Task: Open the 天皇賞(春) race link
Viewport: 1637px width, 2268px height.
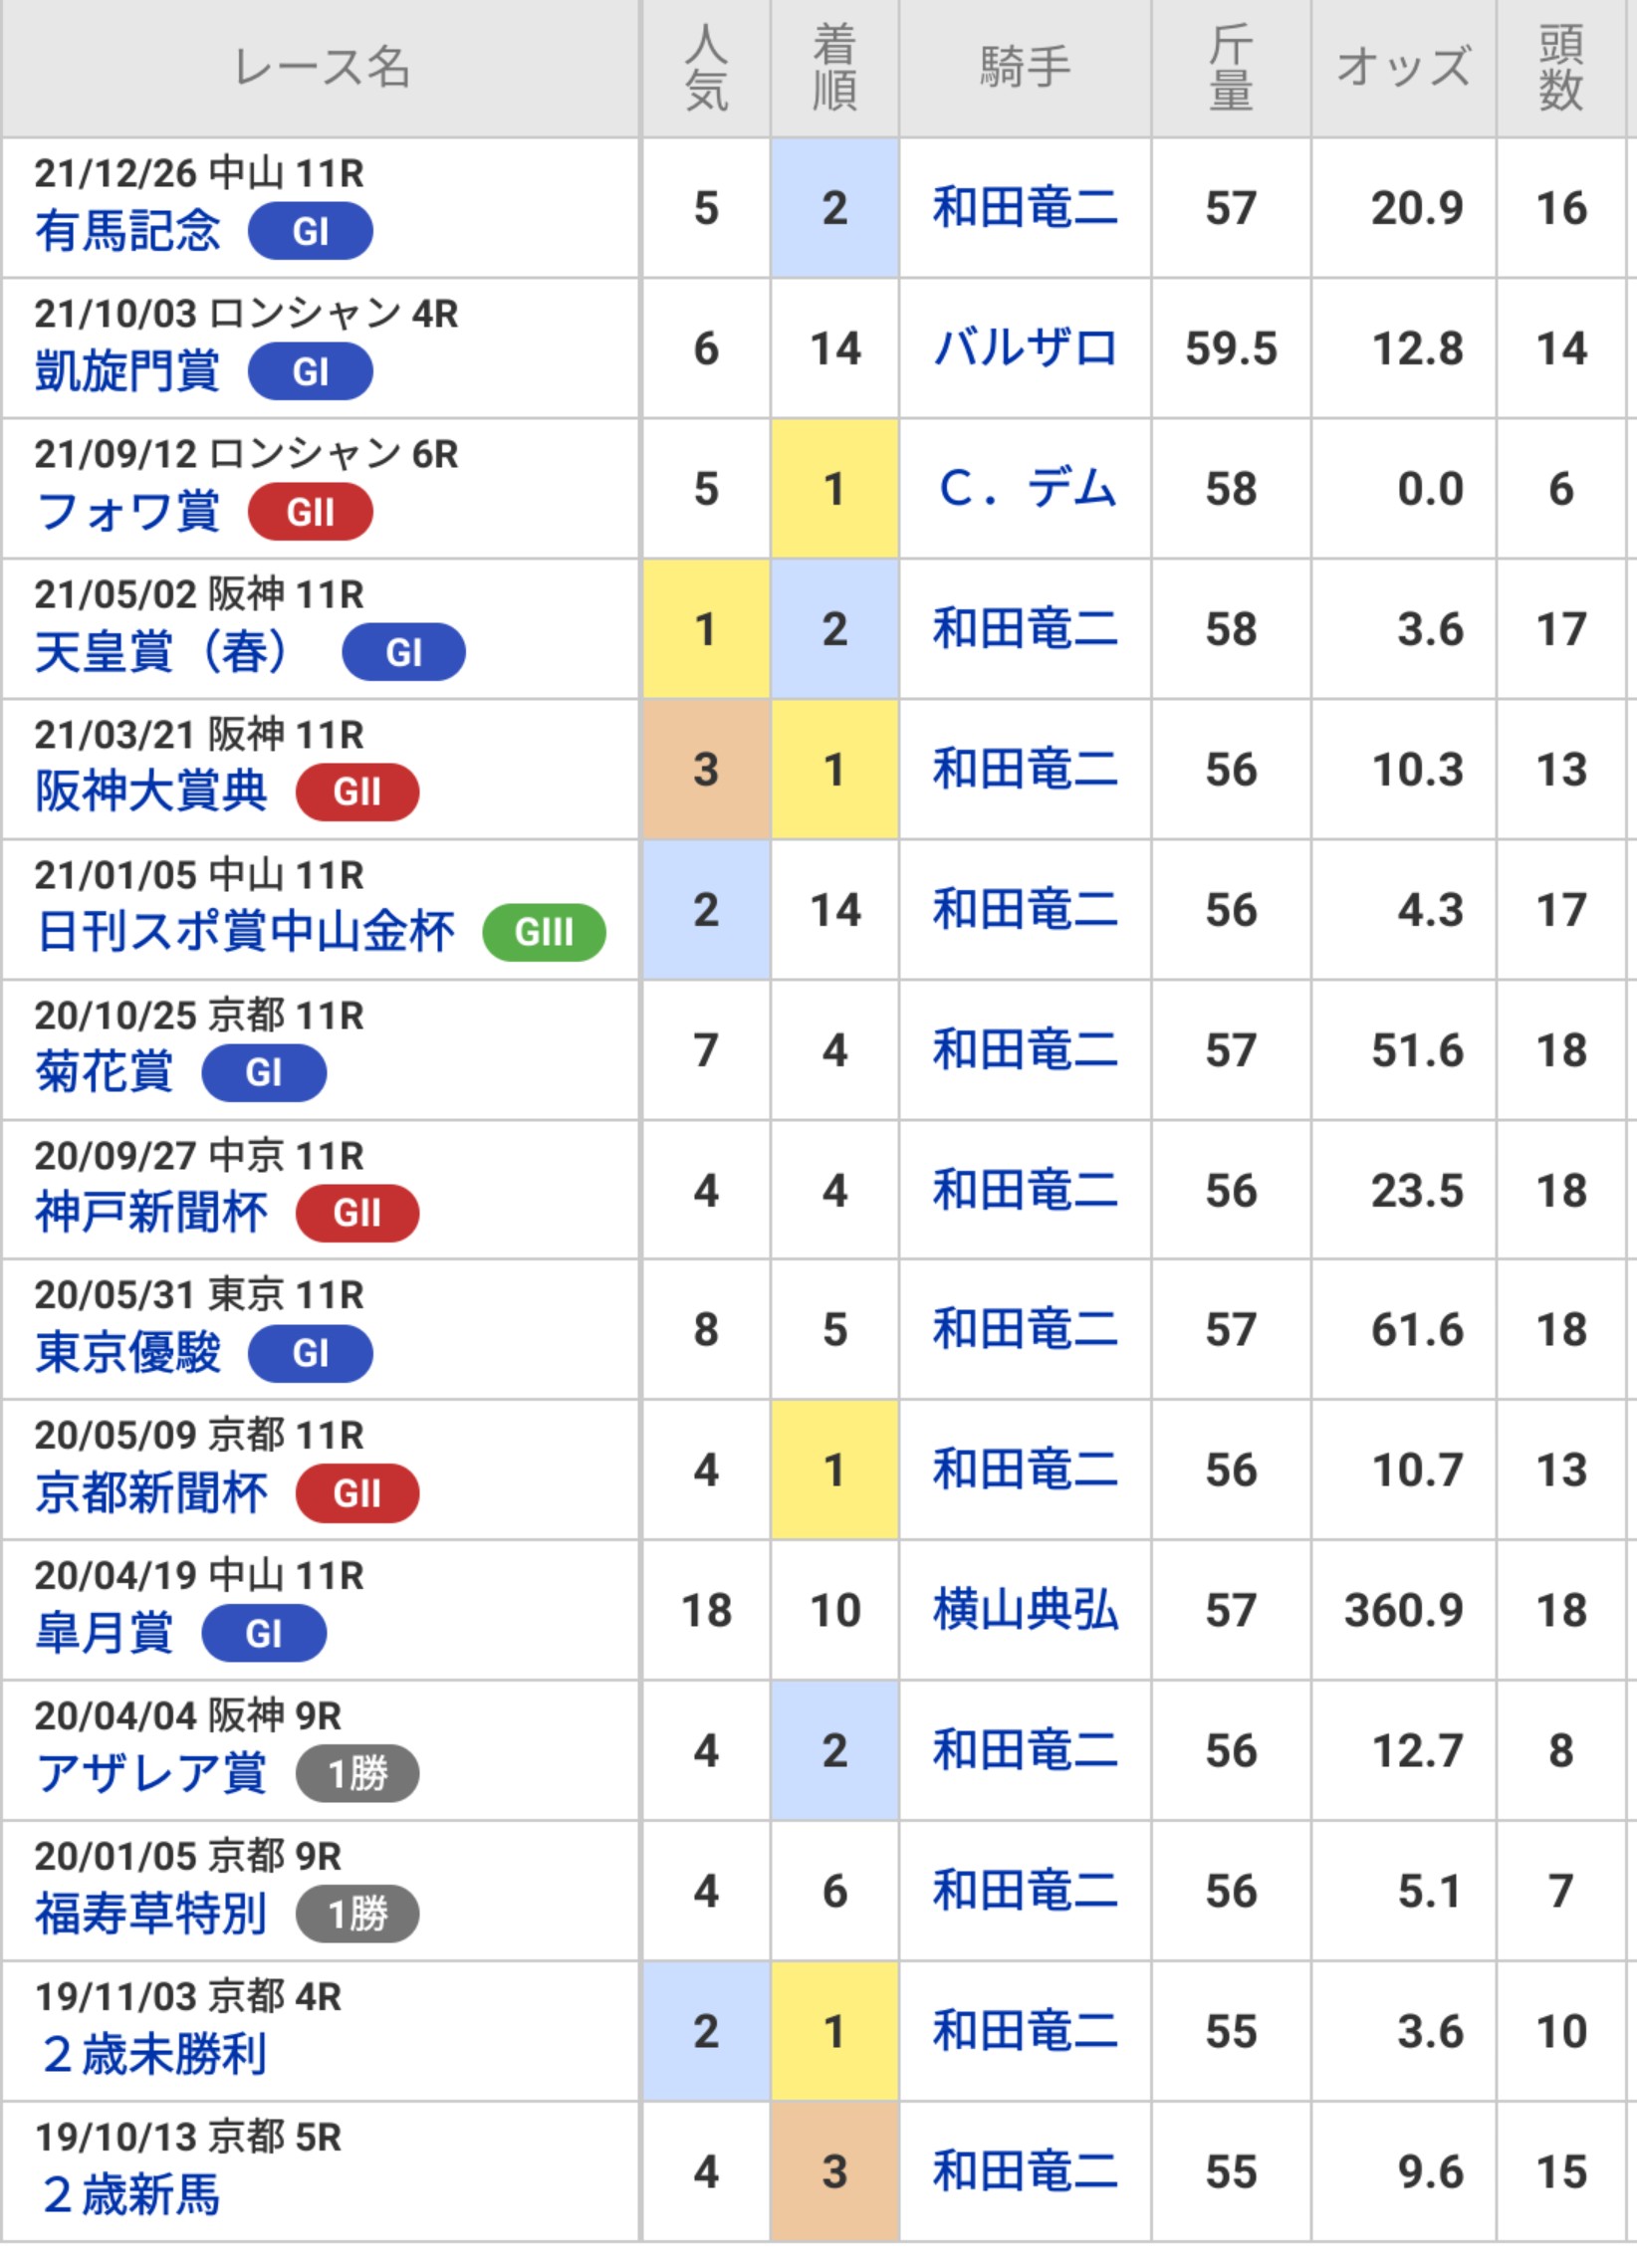Action: click(162, 652)
